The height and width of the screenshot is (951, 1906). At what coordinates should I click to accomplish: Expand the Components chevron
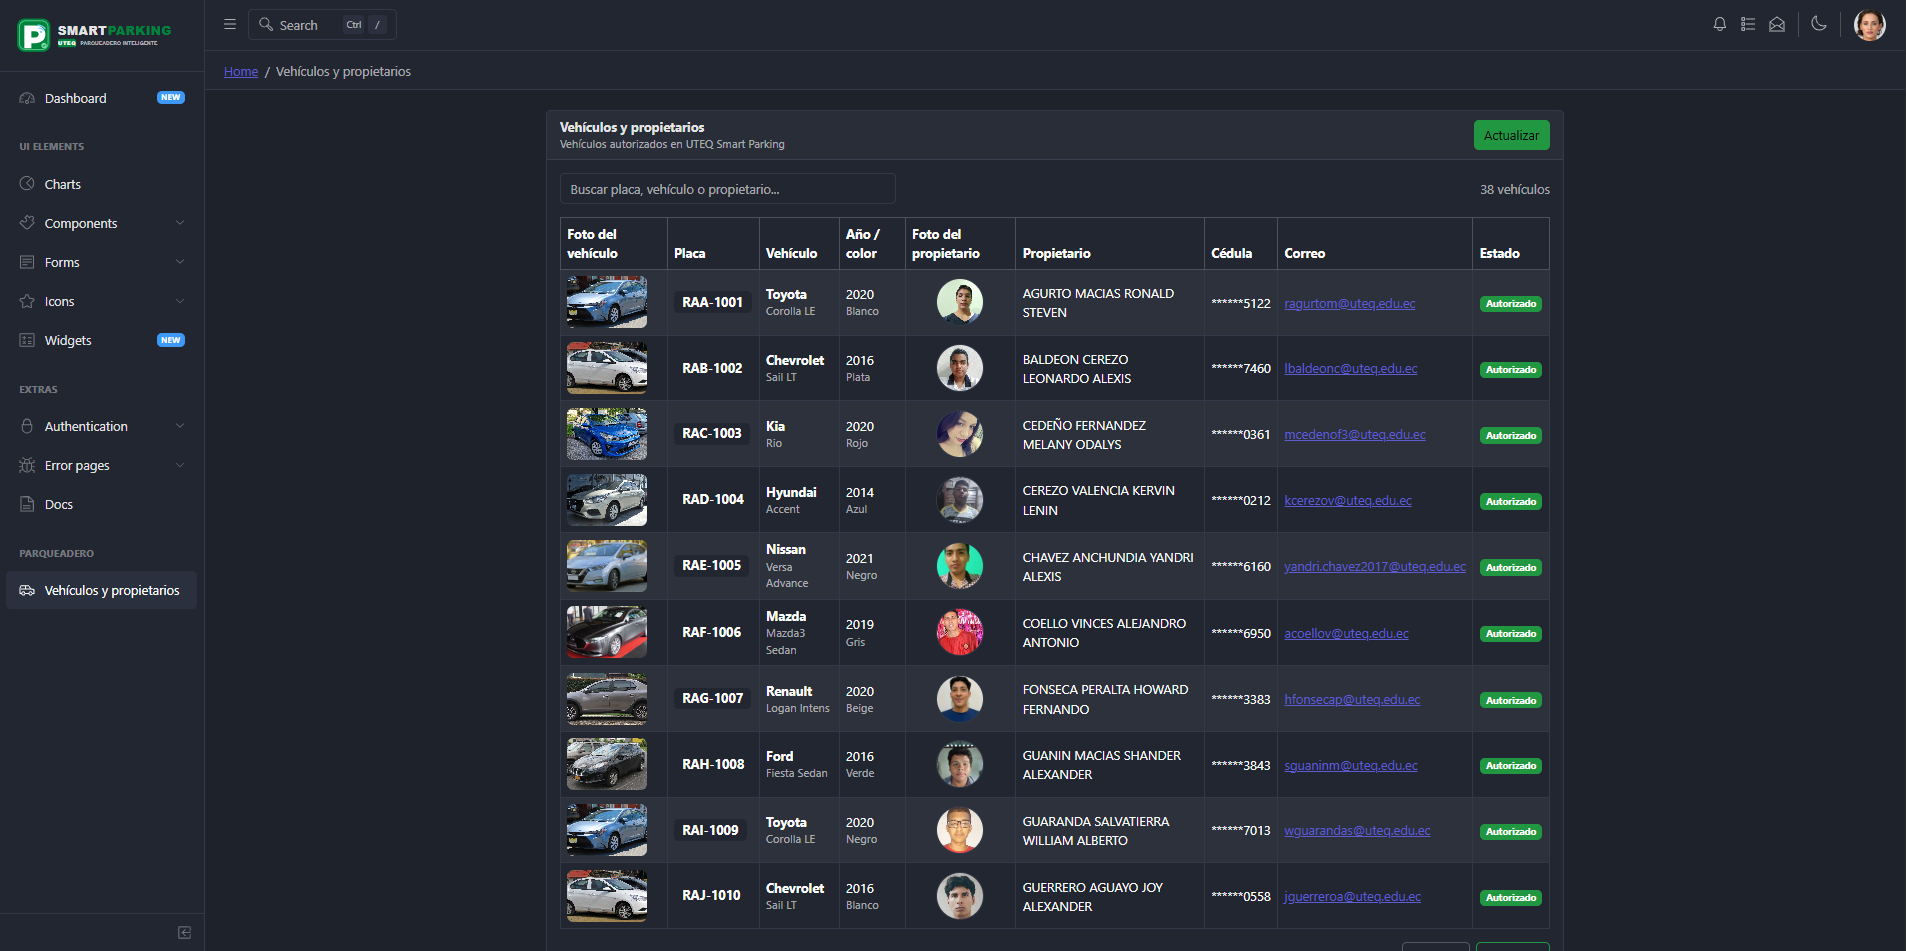point(180,223)
